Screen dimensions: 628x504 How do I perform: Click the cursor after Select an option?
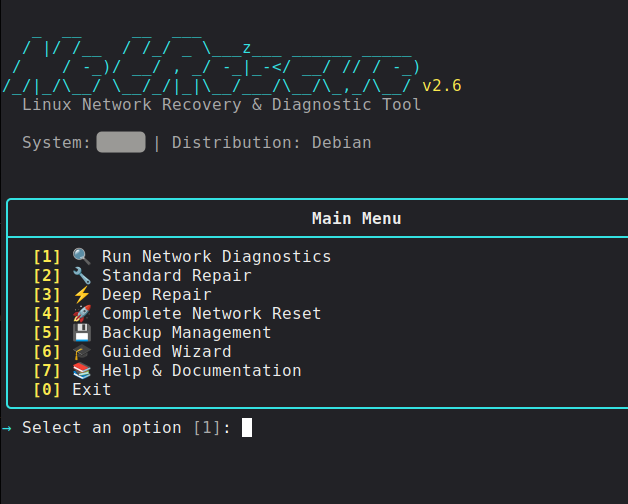[247, 427]
